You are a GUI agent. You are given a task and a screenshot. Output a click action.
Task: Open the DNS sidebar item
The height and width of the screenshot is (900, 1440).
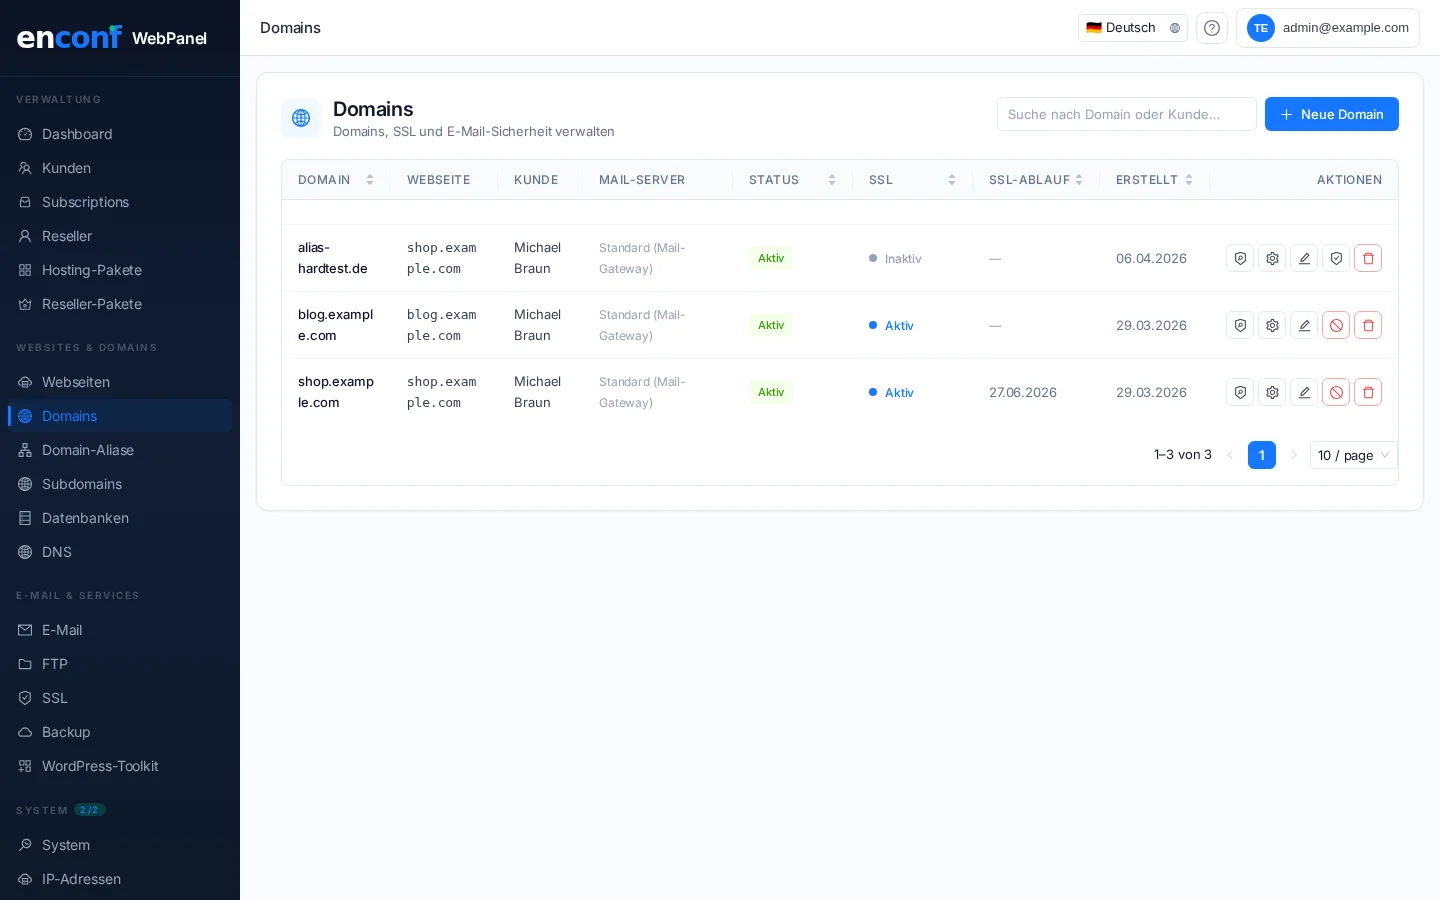click(x=57, y=552)
